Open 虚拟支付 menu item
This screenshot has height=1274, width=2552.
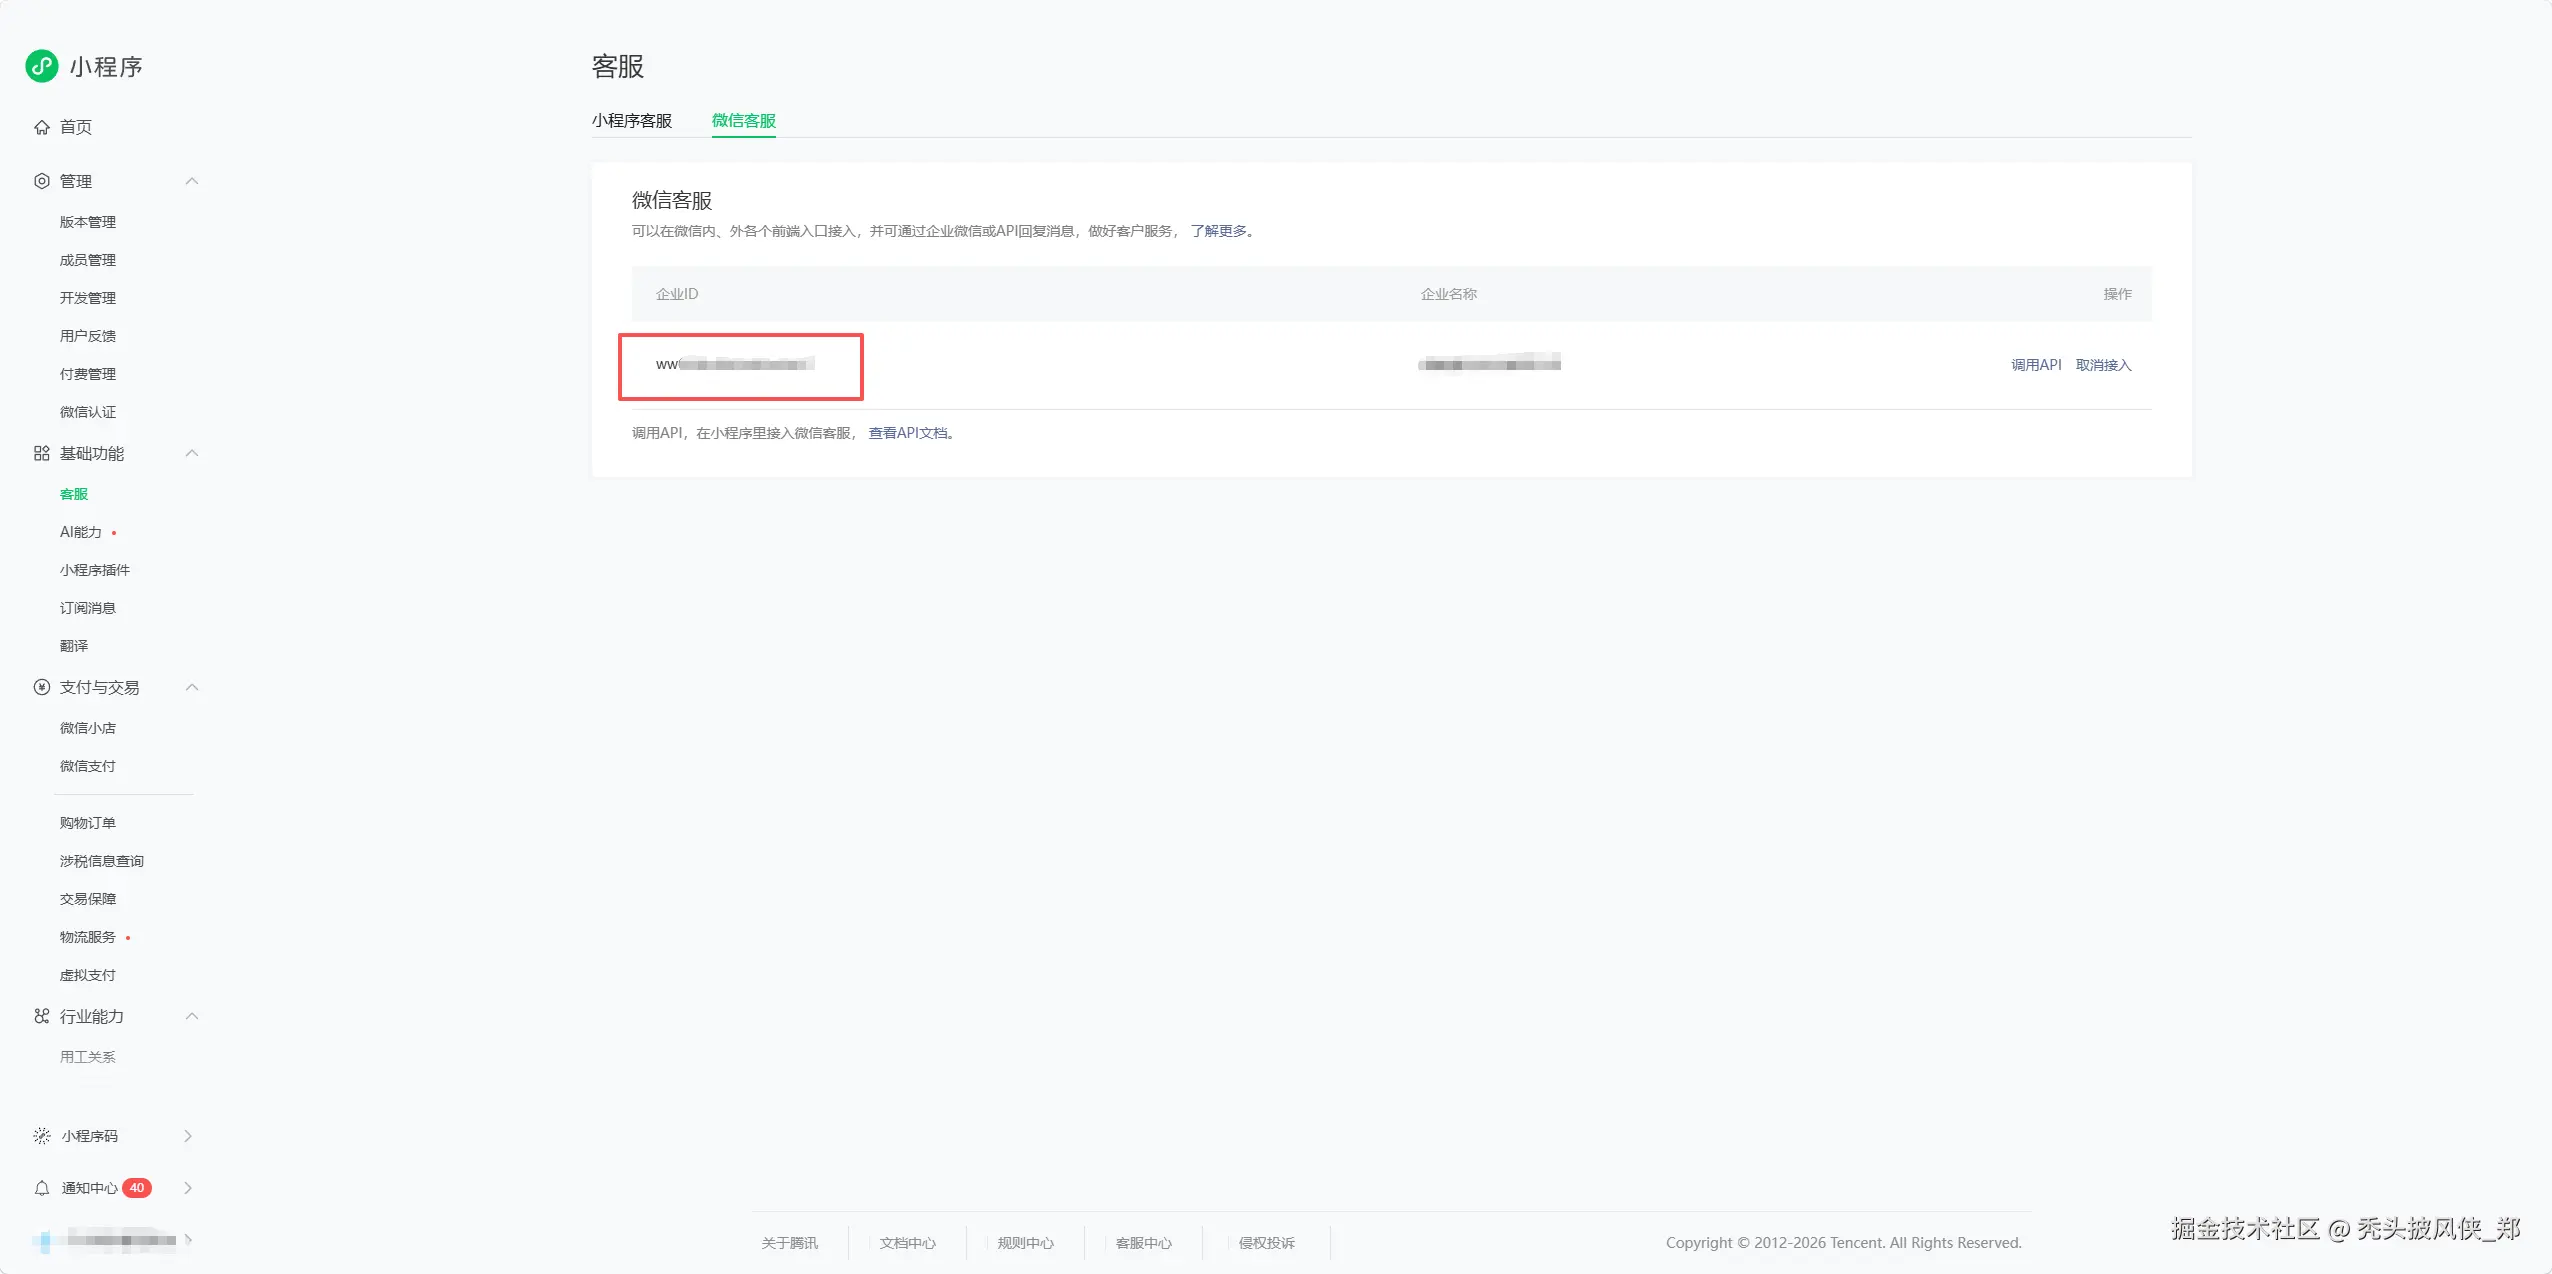point(88,975)
